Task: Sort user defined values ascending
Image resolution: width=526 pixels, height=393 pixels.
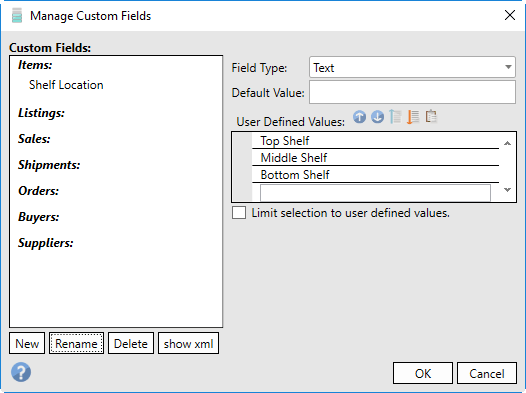Action: (395, 117)
